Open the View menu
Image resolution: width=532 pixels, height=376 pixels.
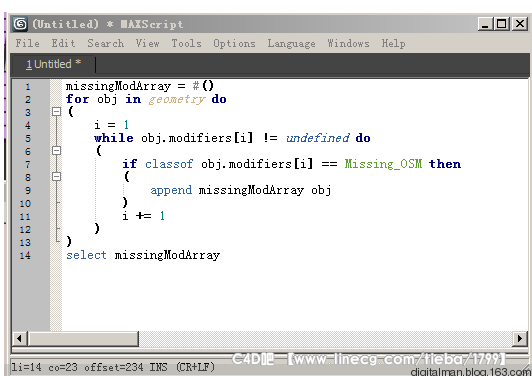148,43
